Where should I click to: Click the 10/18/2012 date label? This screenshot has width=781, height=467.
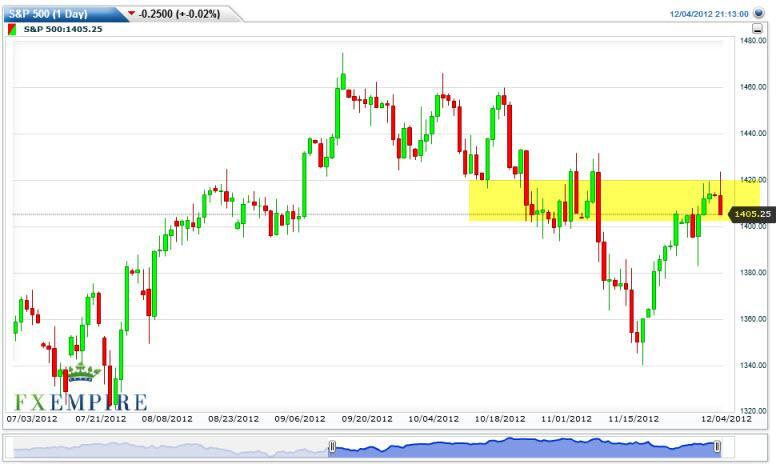pos(500,419)
